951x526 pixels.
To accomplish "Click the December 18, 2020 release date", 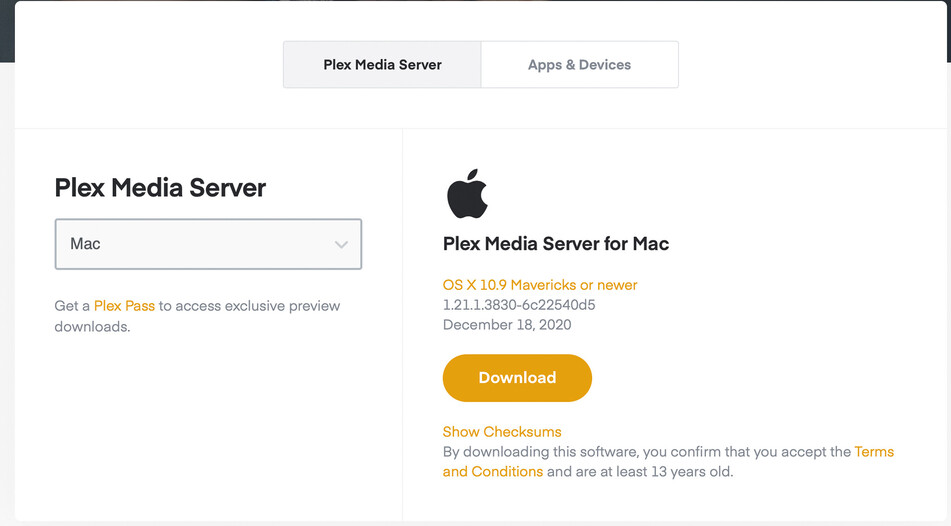I will [x=507, y=325].
